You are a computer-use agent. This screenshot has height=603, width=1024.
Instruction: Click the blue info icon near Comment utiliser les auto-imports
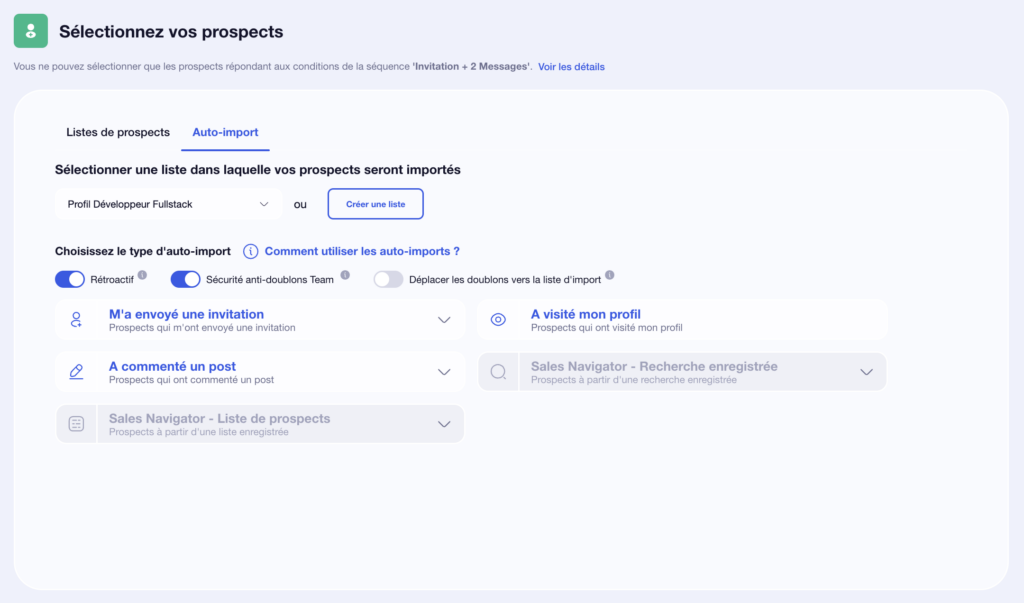point(251,252)
